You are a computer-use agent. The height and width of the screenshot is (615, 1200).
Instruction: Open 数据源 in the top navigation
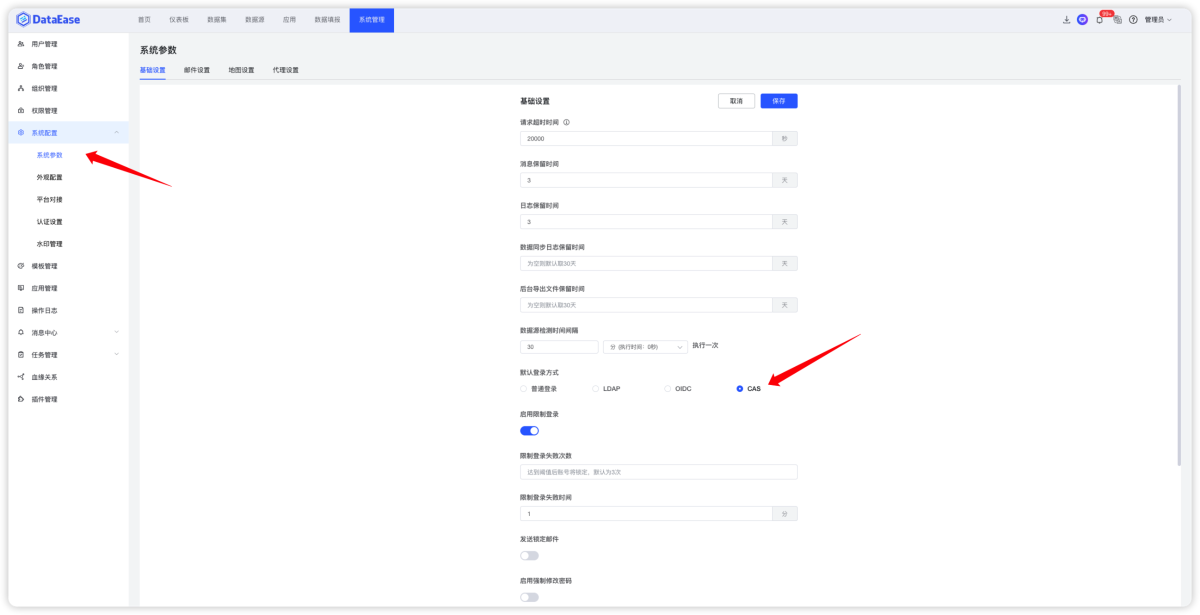[255, 19]
